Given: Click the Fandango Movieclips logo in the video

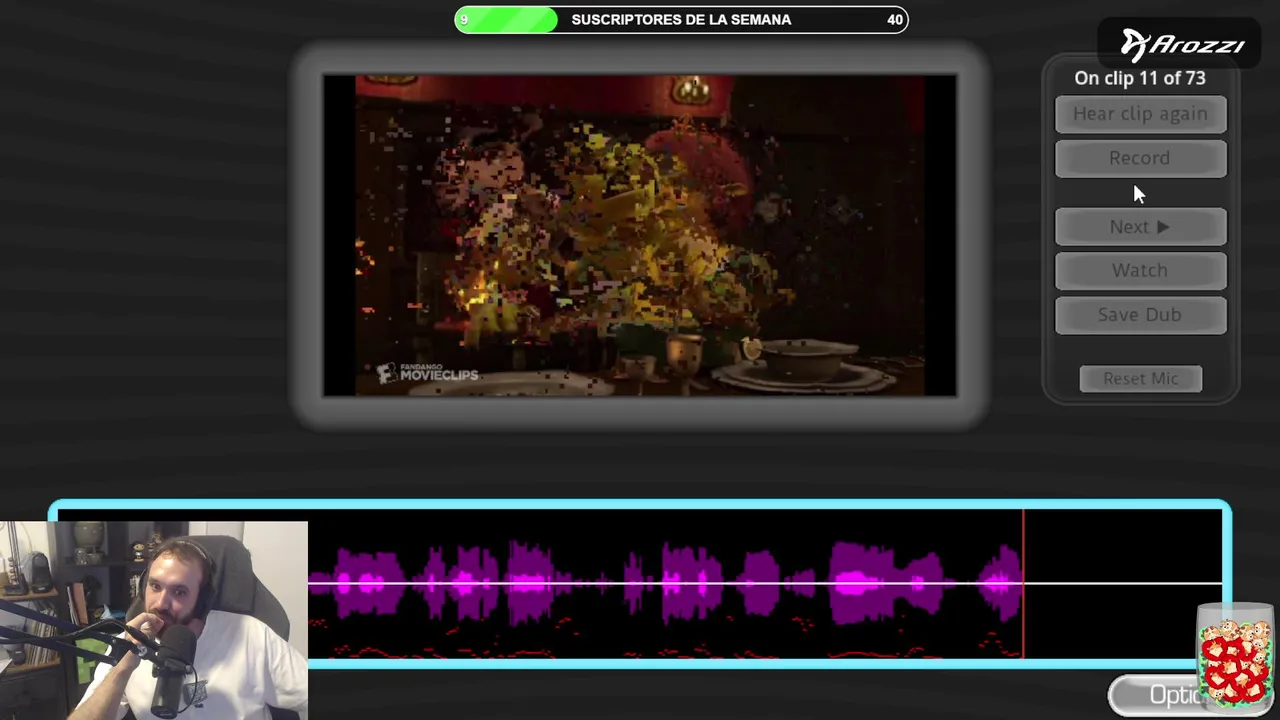Looking at the screenshot, I should tap(428, 373).
